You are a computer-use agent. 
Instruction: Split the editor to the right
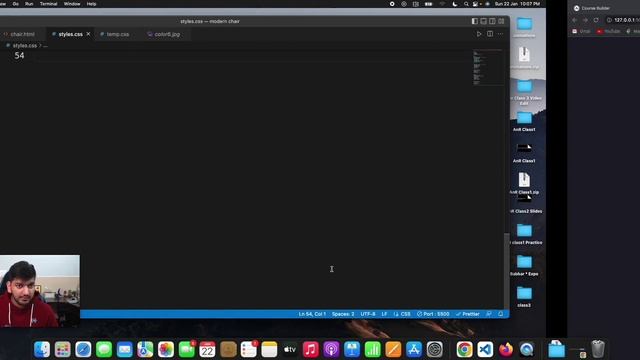click(x=490, y=34)
